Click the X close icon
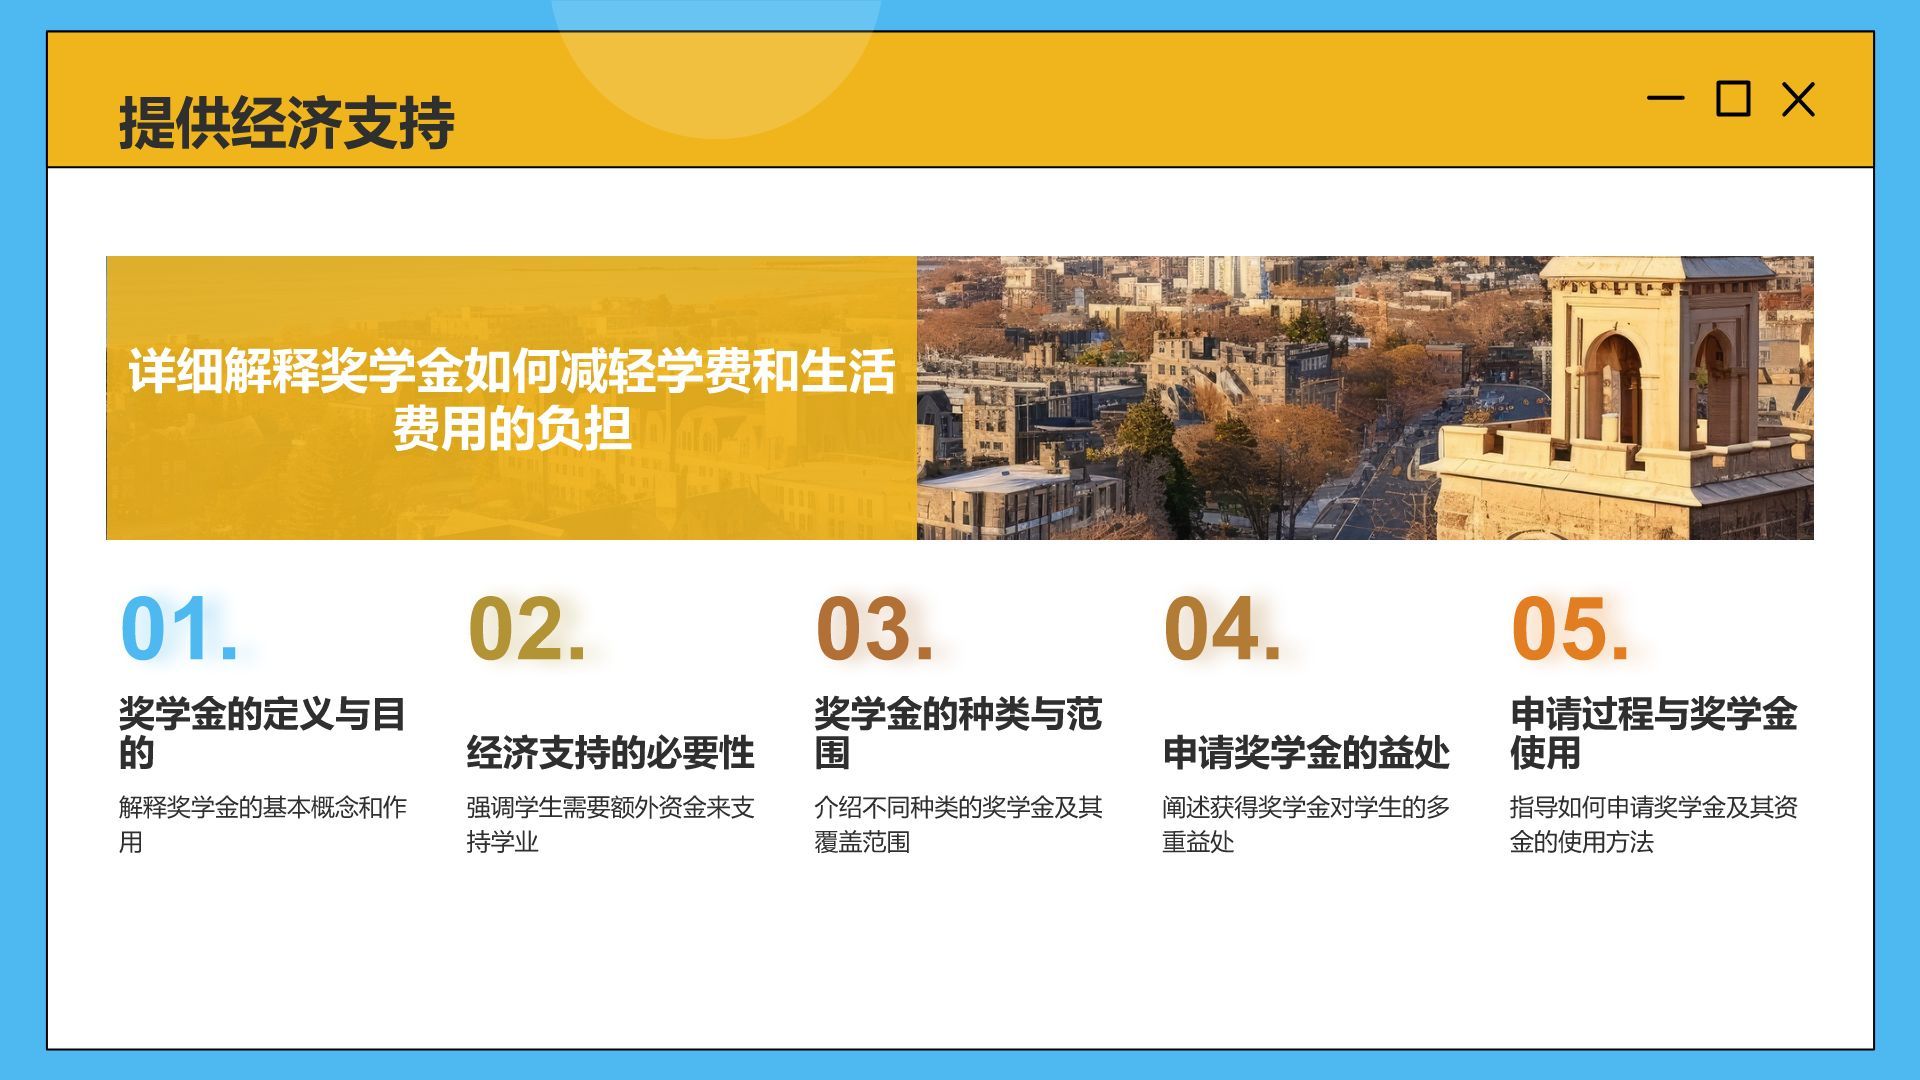 point(1798,100)
